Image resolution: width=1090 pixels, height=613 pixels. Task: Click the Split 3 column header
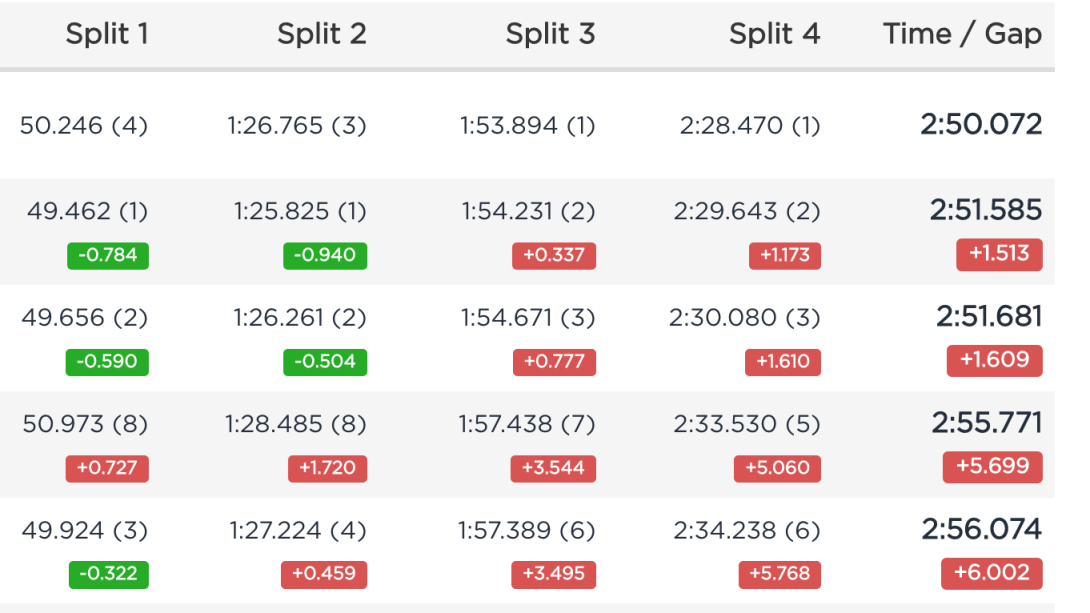pos(550,34)
